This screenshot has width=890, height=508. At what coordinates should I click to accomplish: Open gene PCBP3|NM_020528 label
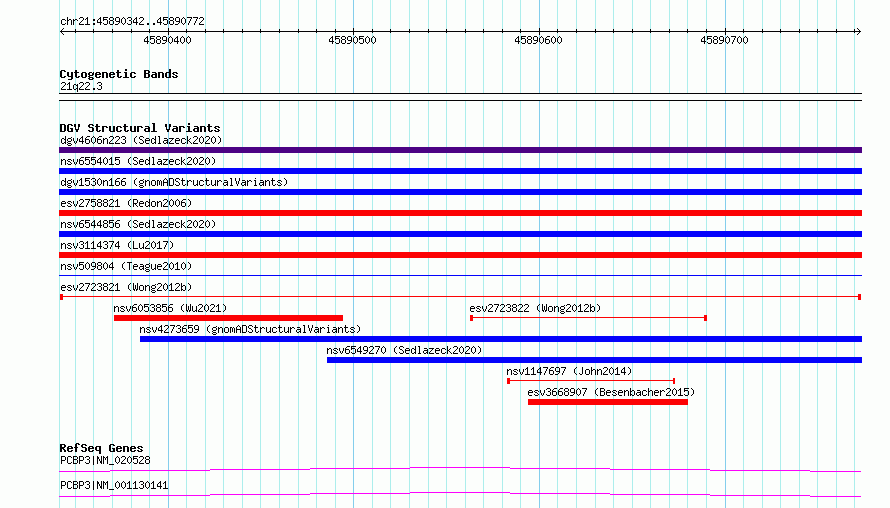point(105,460)
